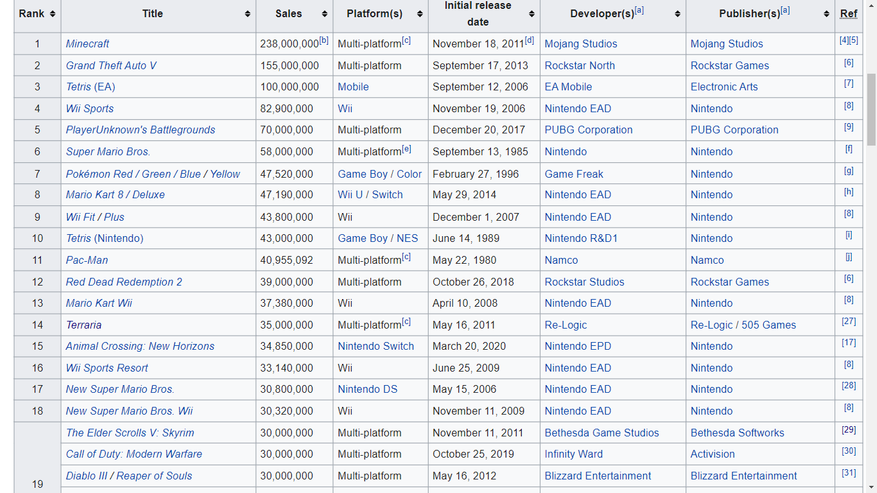This screenshot has height=493, width=877.
Task: Open the Electronic Arts publisher link
Action: pos(723,87)
